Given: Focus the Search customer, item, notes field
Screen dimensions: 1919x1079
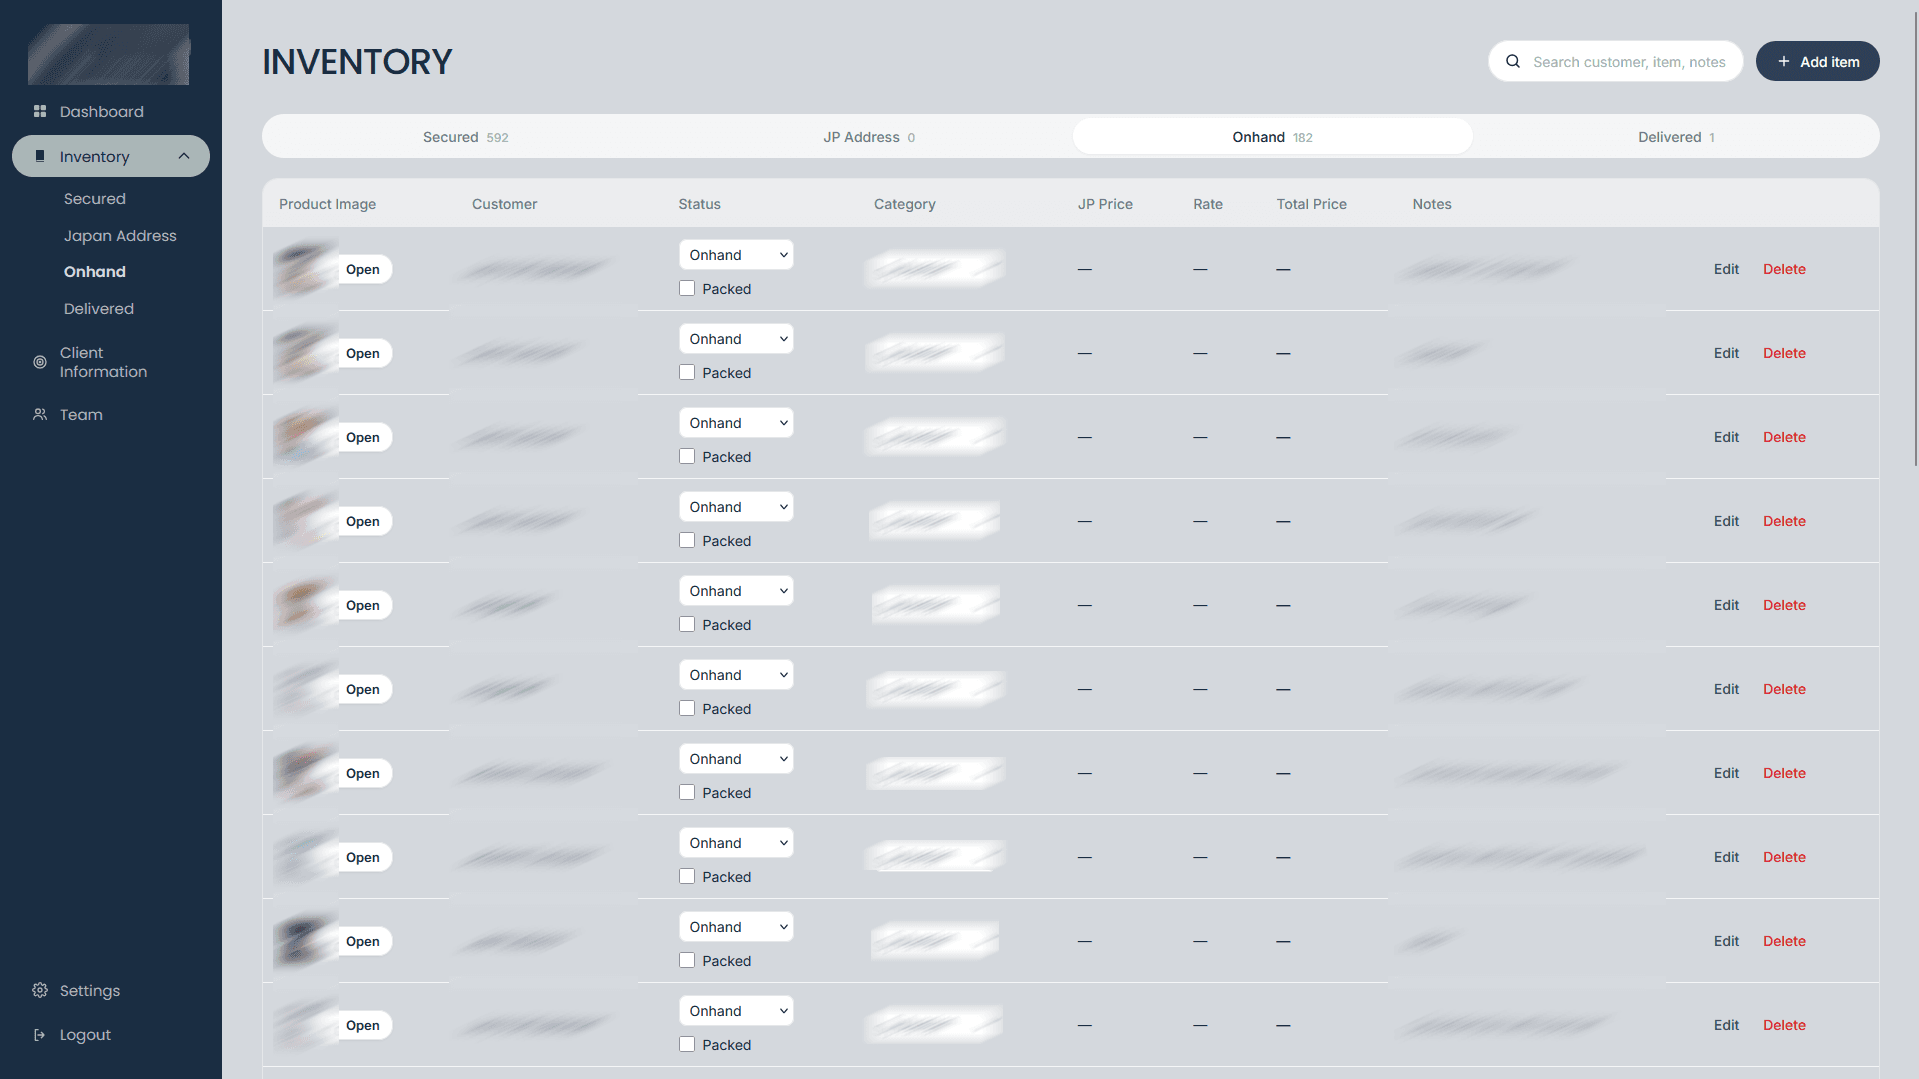Looking at the screenshot, I should [1616, 61].
